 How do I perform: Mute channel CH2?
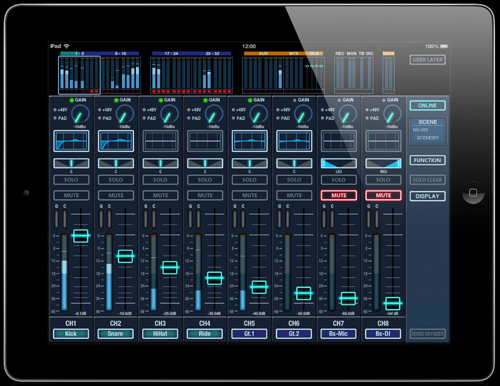point(116,195)
